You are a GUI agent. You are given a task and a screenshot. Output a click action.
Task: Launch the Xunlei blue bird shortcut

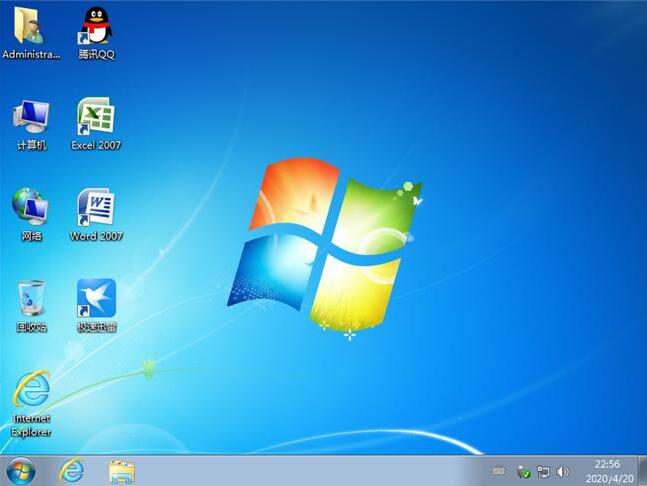tap(96, 298)
